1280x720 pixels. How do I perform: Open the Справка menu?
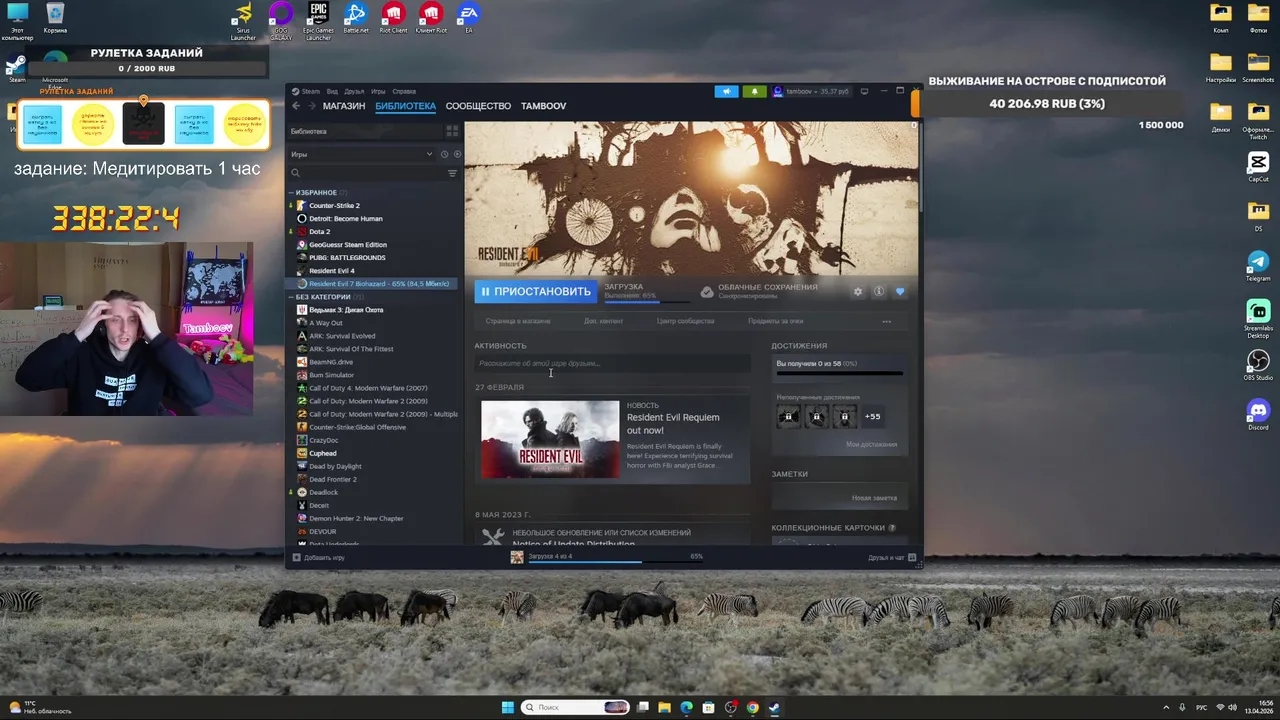pos(404,91)
